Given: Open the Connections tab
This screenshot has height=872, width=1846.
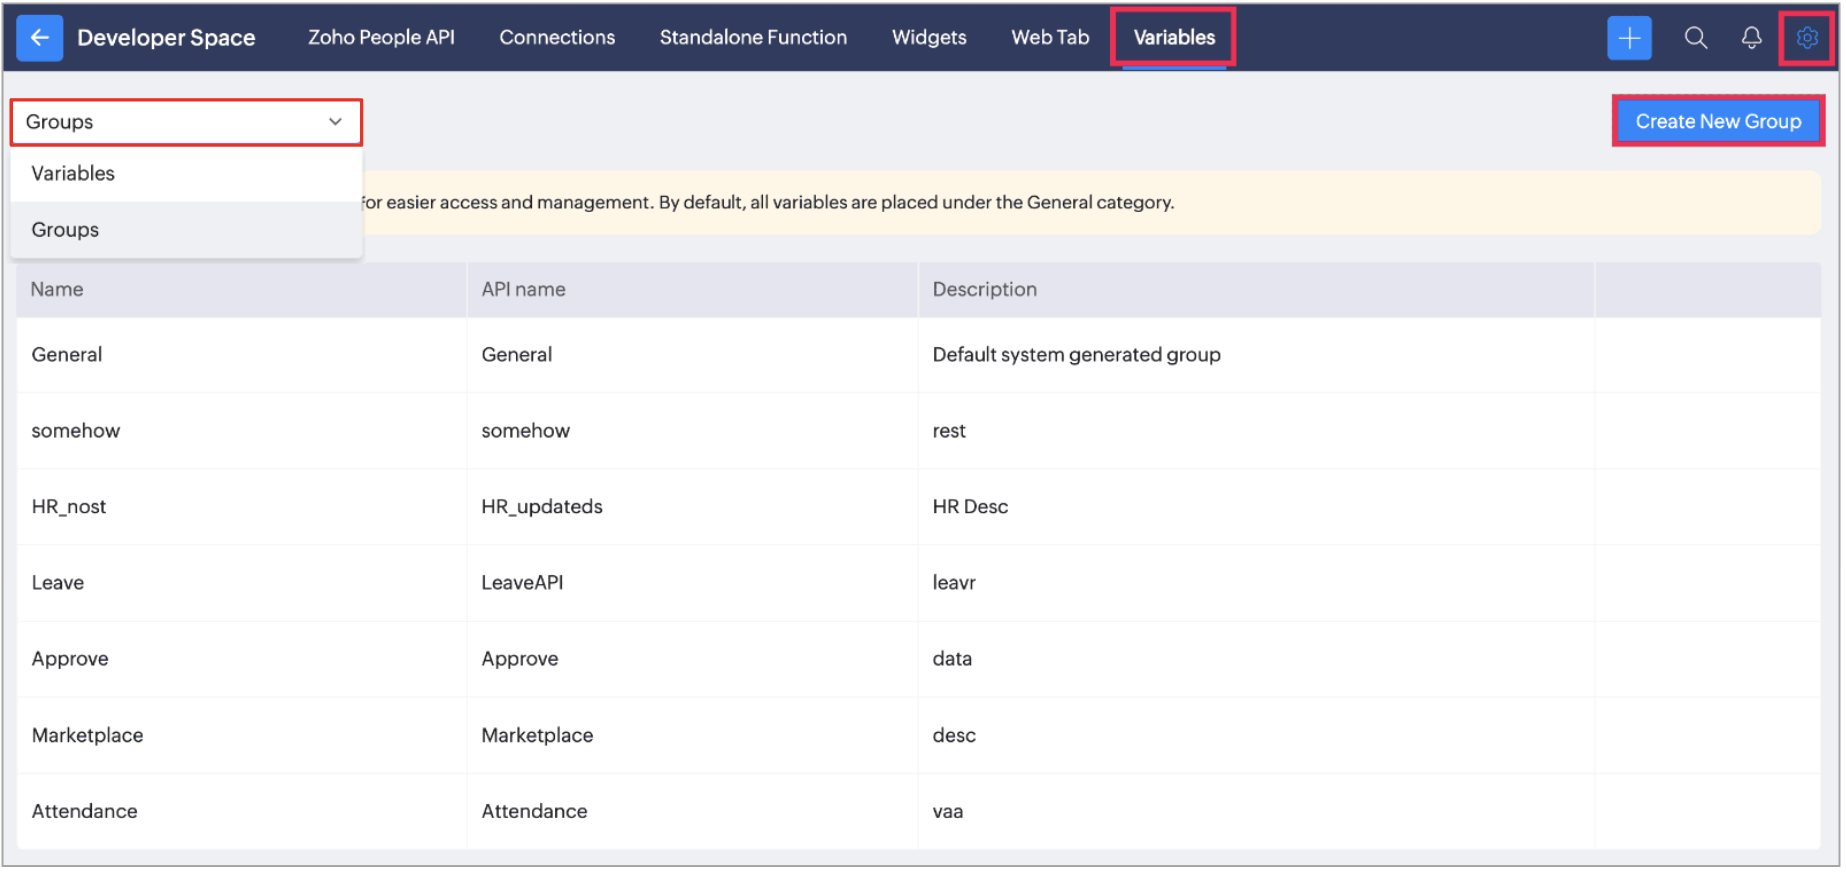Looking at the screenshot, I should coord(557,38).
